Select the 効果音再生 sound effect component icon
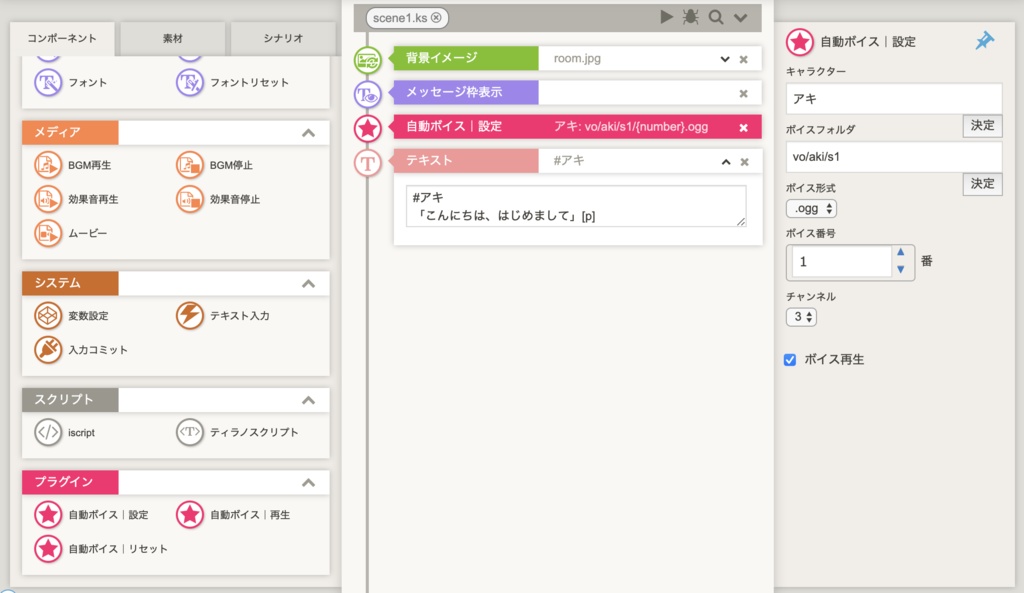The width and height of the screenshot is (1024, 593). coord(48,198)
